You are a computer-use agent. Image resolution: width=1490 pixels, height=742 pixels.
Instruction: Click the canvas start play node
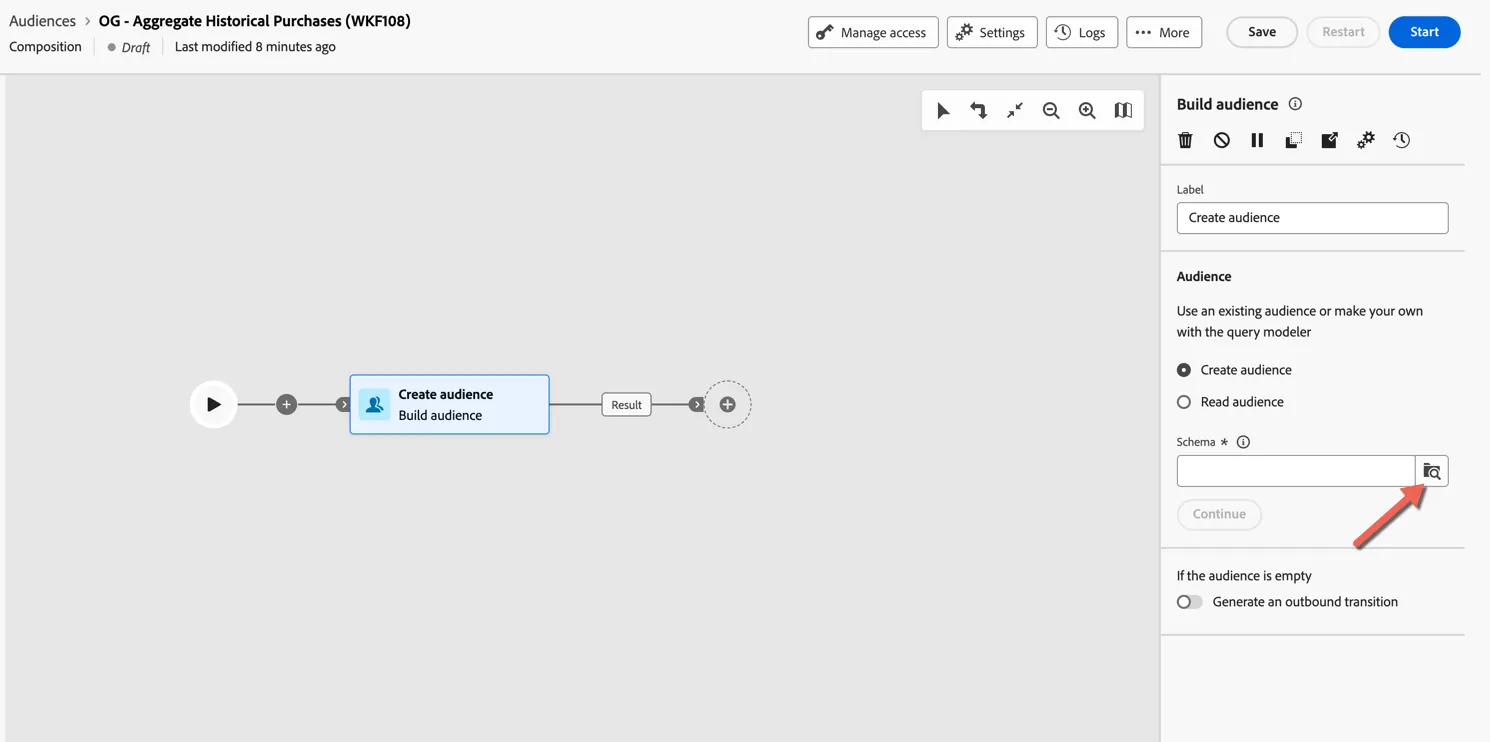click(213, 404)
